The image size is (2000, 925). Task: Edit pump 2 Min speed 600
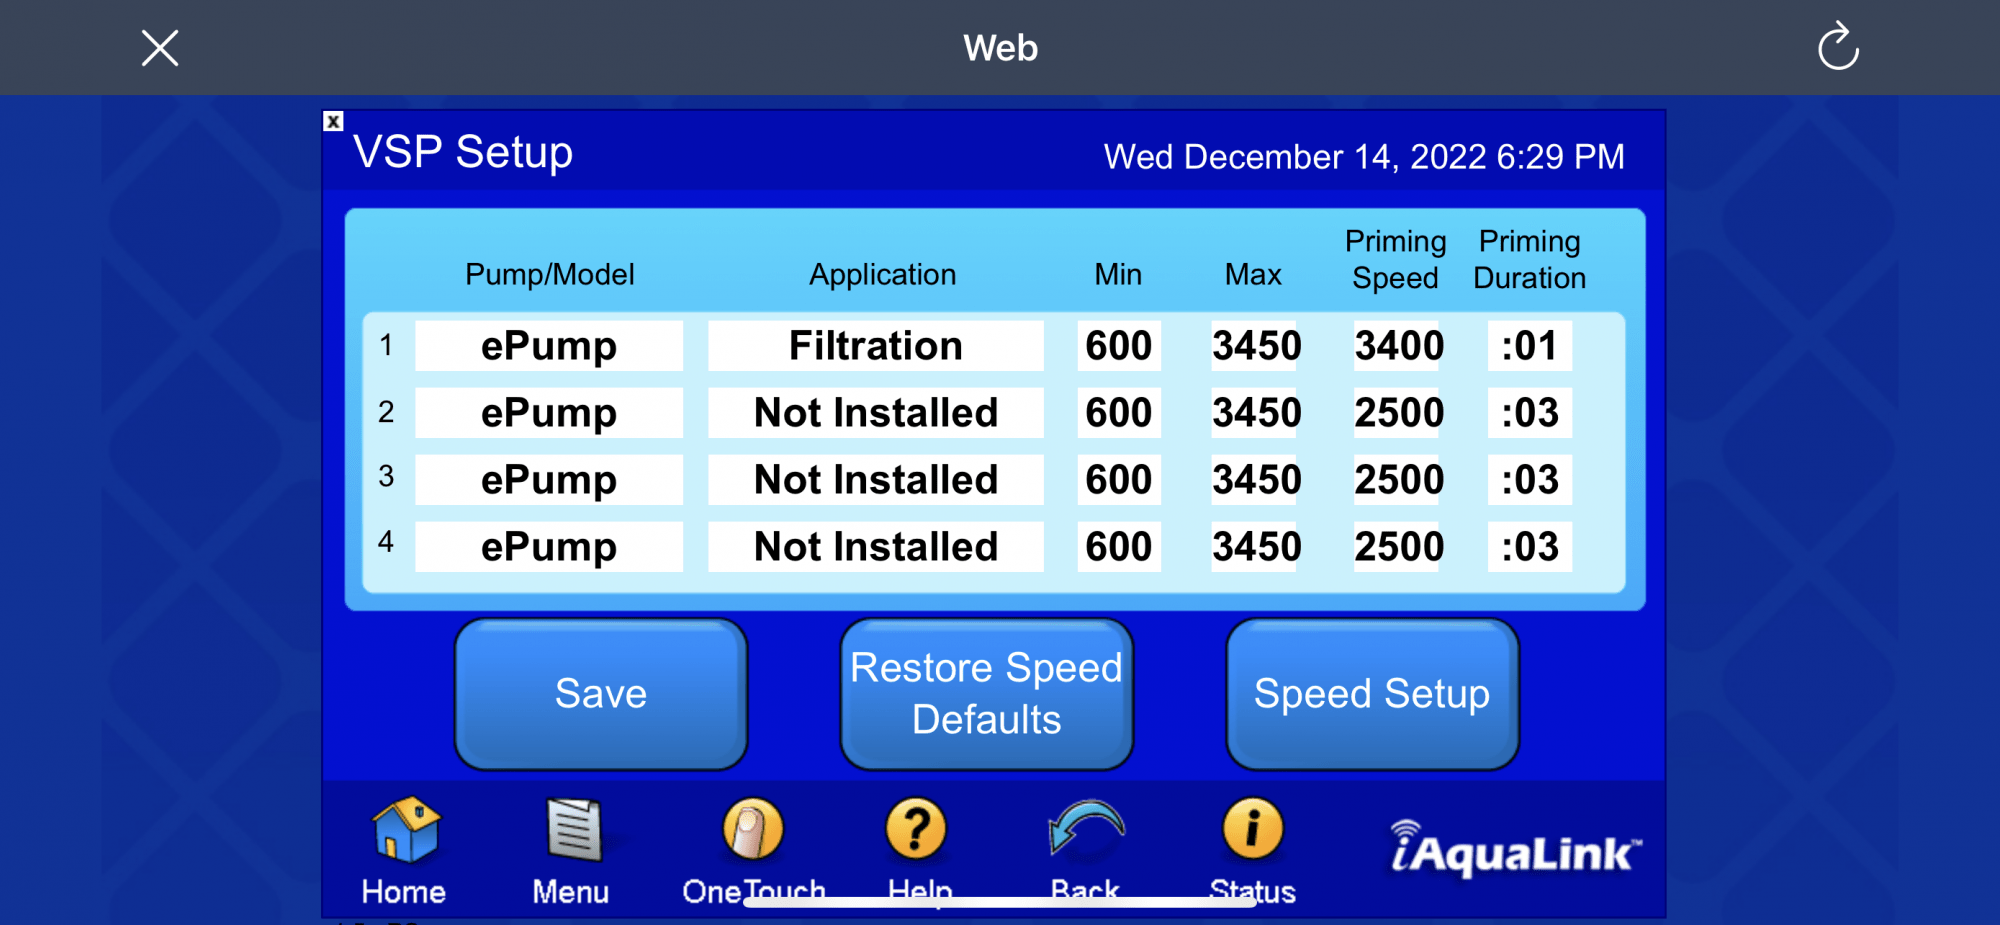[x=1119, y=413]
